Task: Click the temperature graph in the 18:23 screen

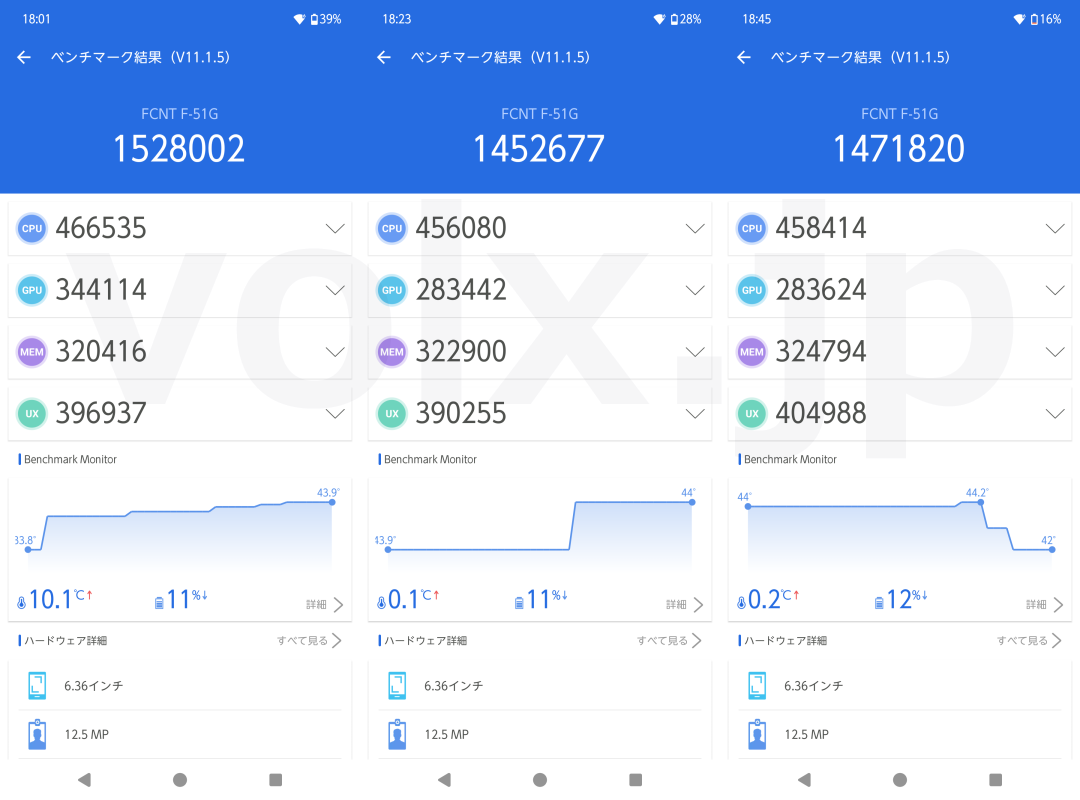Action: (539, 527)
